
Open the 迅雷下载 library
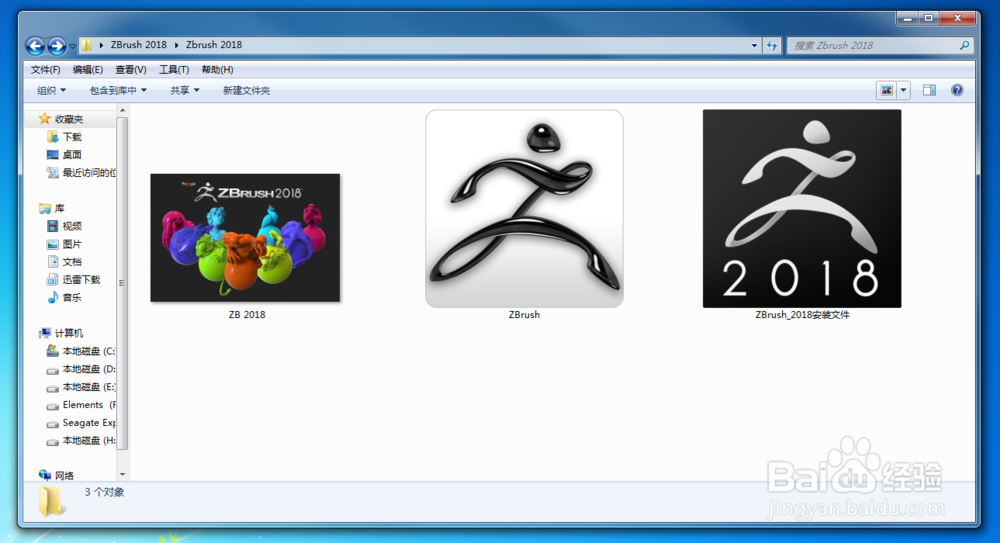point(81,280)
